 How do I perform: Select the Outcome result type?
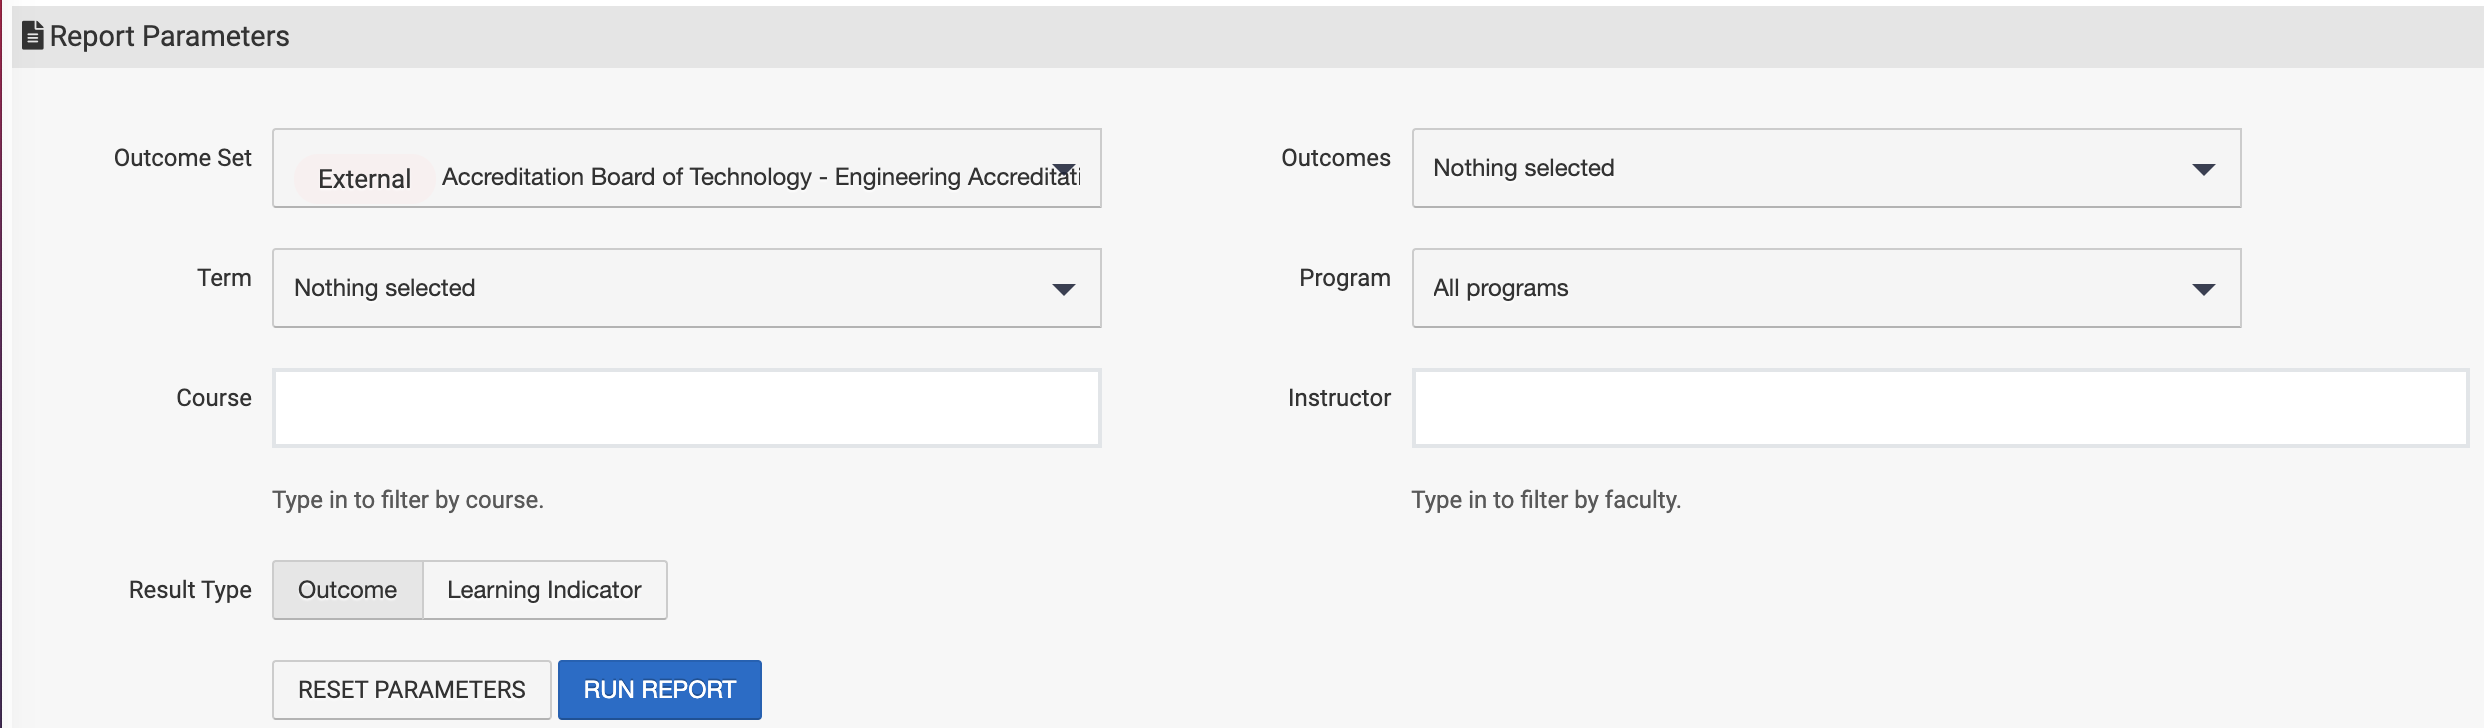tap(348, 590)
